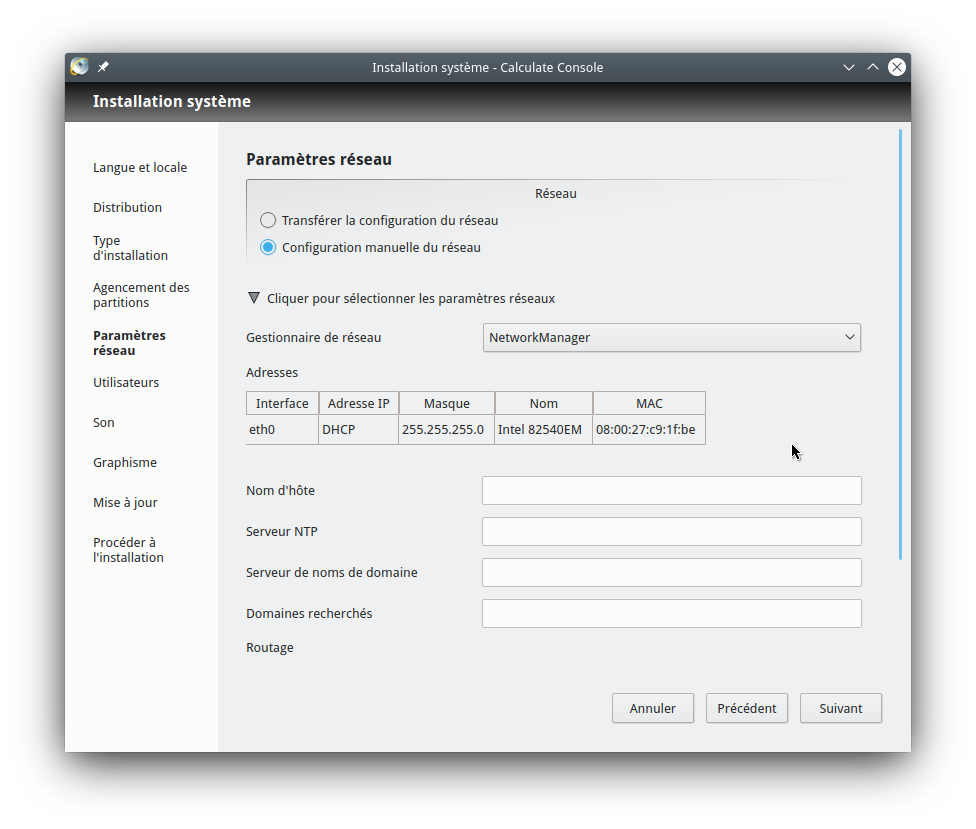The height and width of the screenshot is (829, 976).
Task: Select 'Configuration manuelle du réseau' option
Action: [268, 247]
